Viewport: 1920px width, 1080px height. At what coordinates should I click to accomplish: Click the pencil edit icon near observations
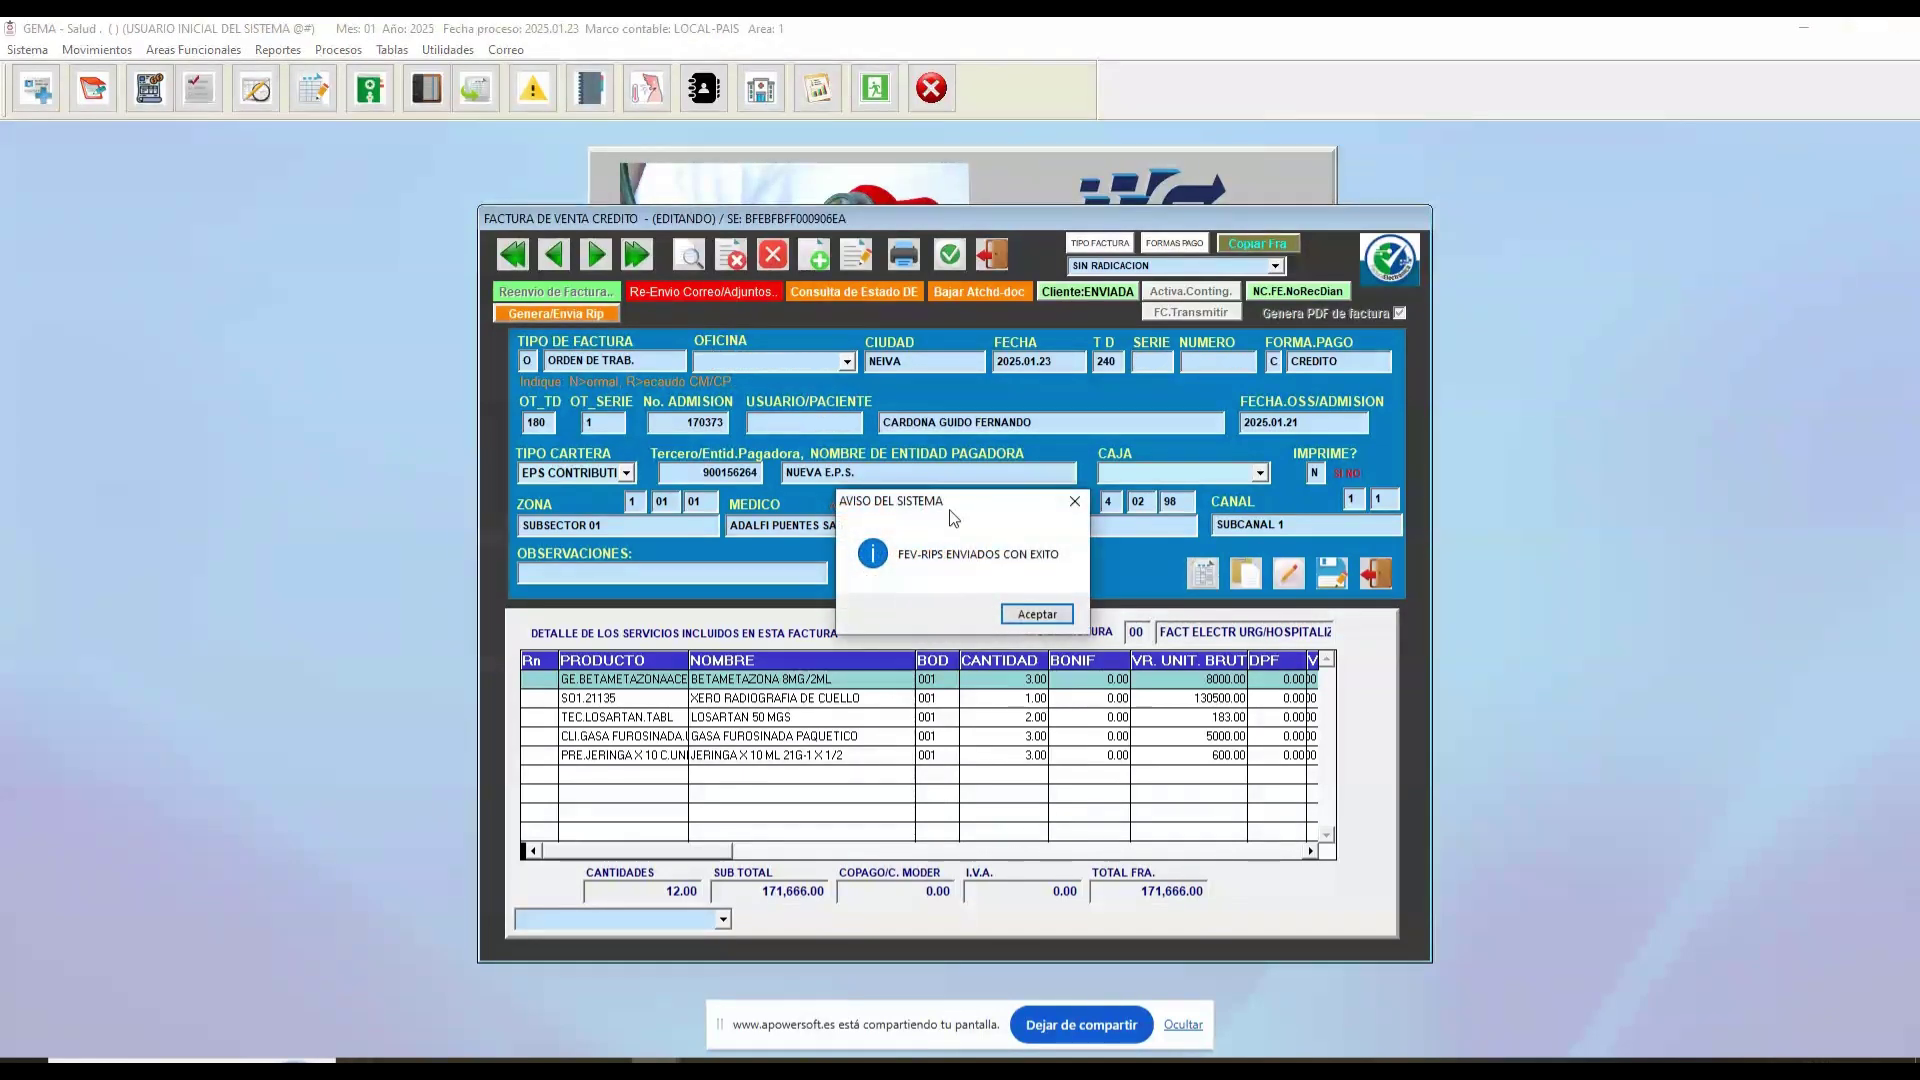click(1289, 573)
